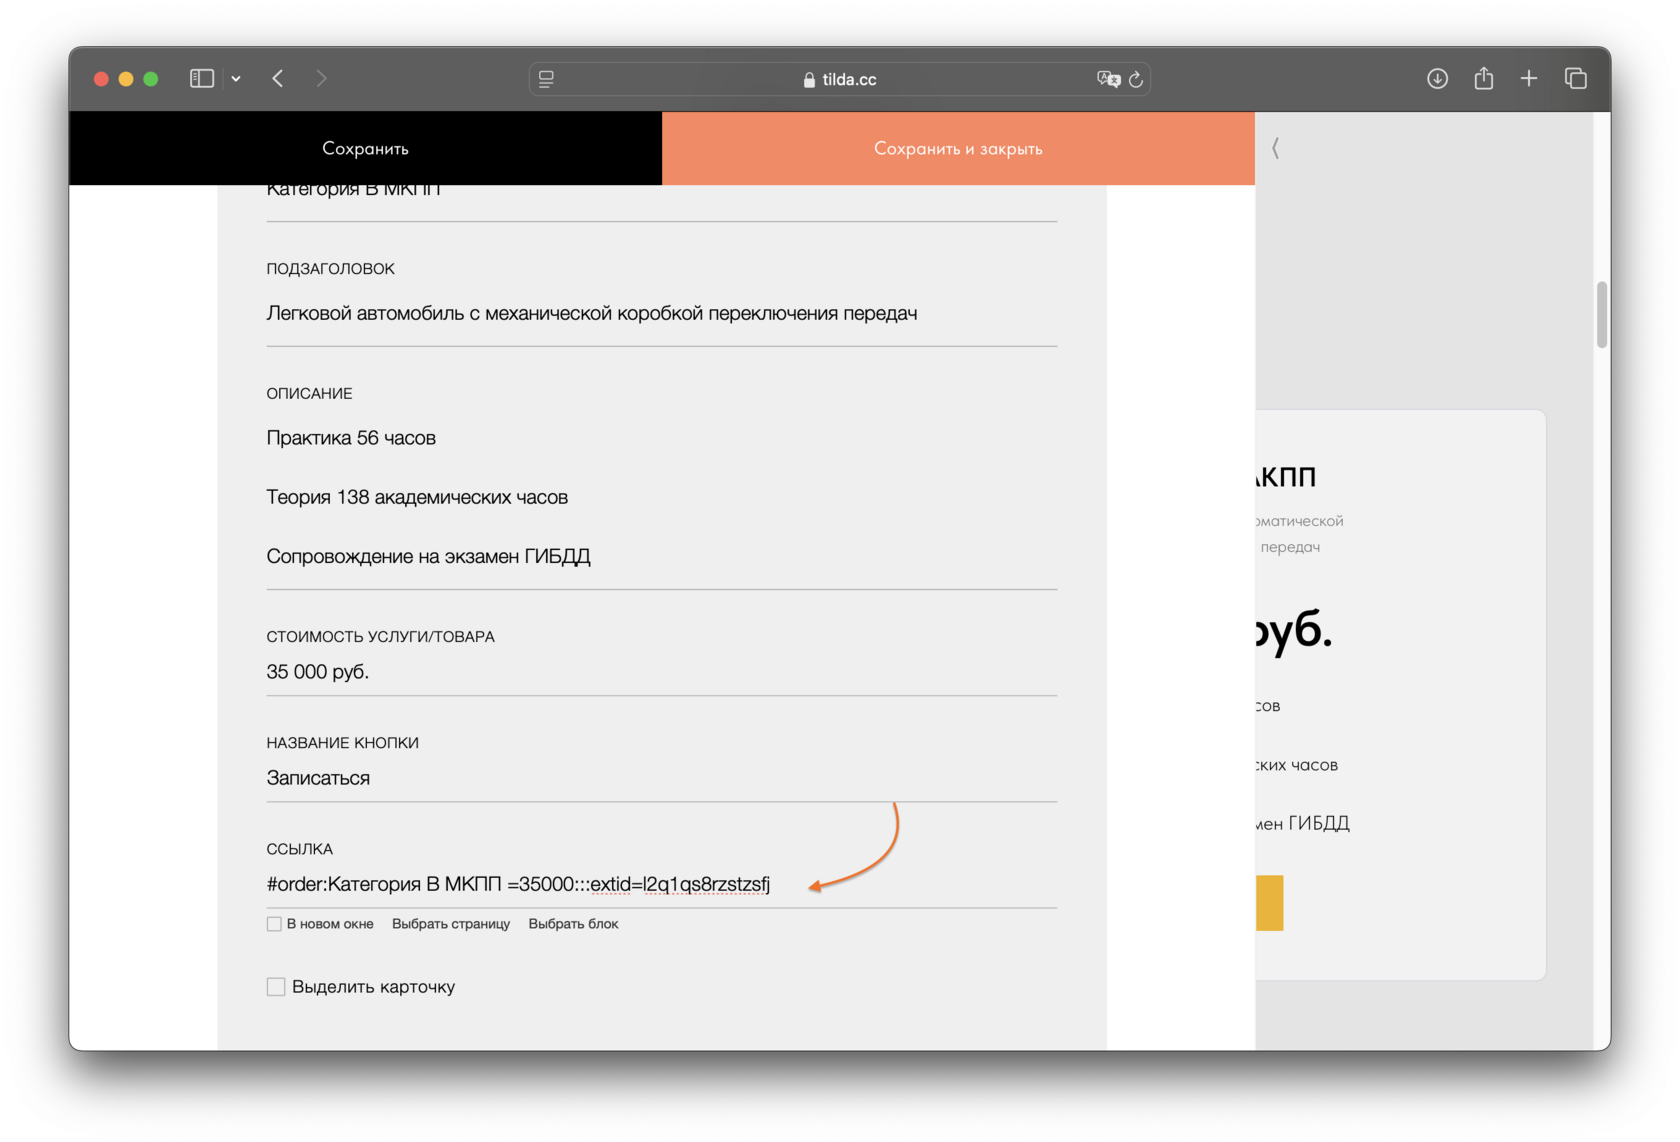
Task: Click the ПОДЗАГОЛОВОК label
Action: 330,269
